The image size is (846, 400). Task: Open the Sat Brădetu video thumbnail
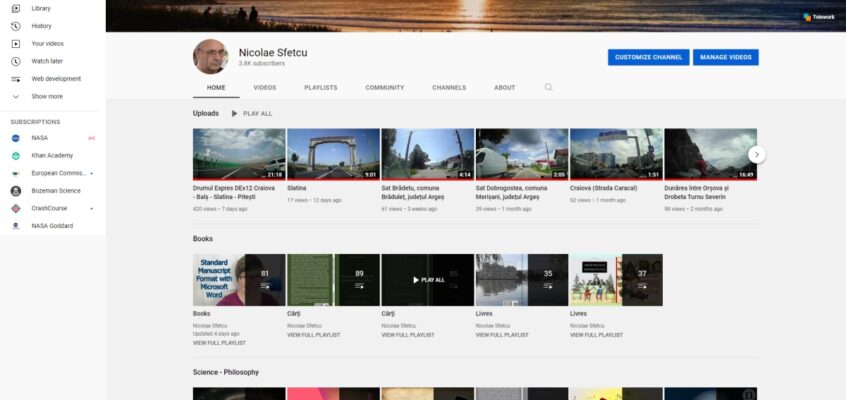point(428,154)
